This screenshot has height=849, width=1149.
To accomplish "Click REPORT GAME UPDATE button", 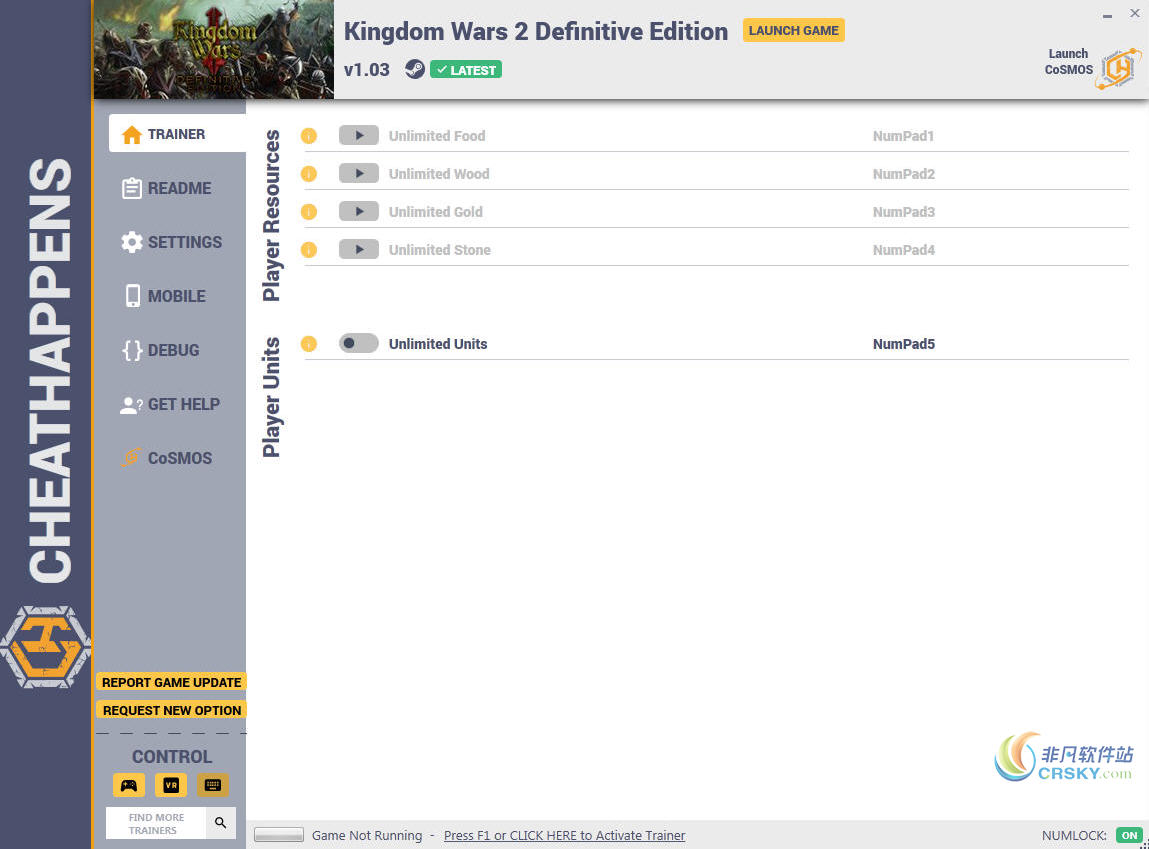I will tap(171, 683).
